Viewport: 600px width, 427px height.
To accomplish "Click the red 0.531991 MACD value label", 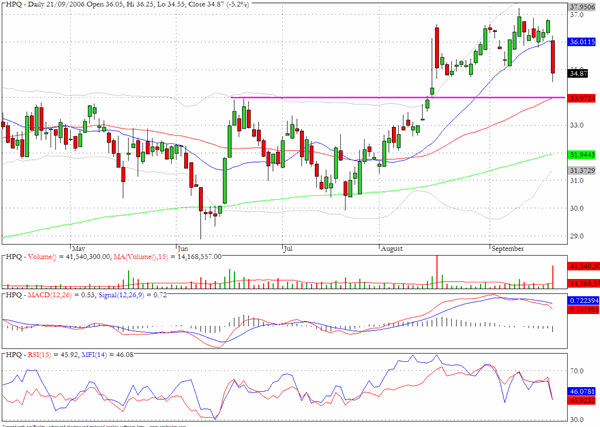I will 582,310.
